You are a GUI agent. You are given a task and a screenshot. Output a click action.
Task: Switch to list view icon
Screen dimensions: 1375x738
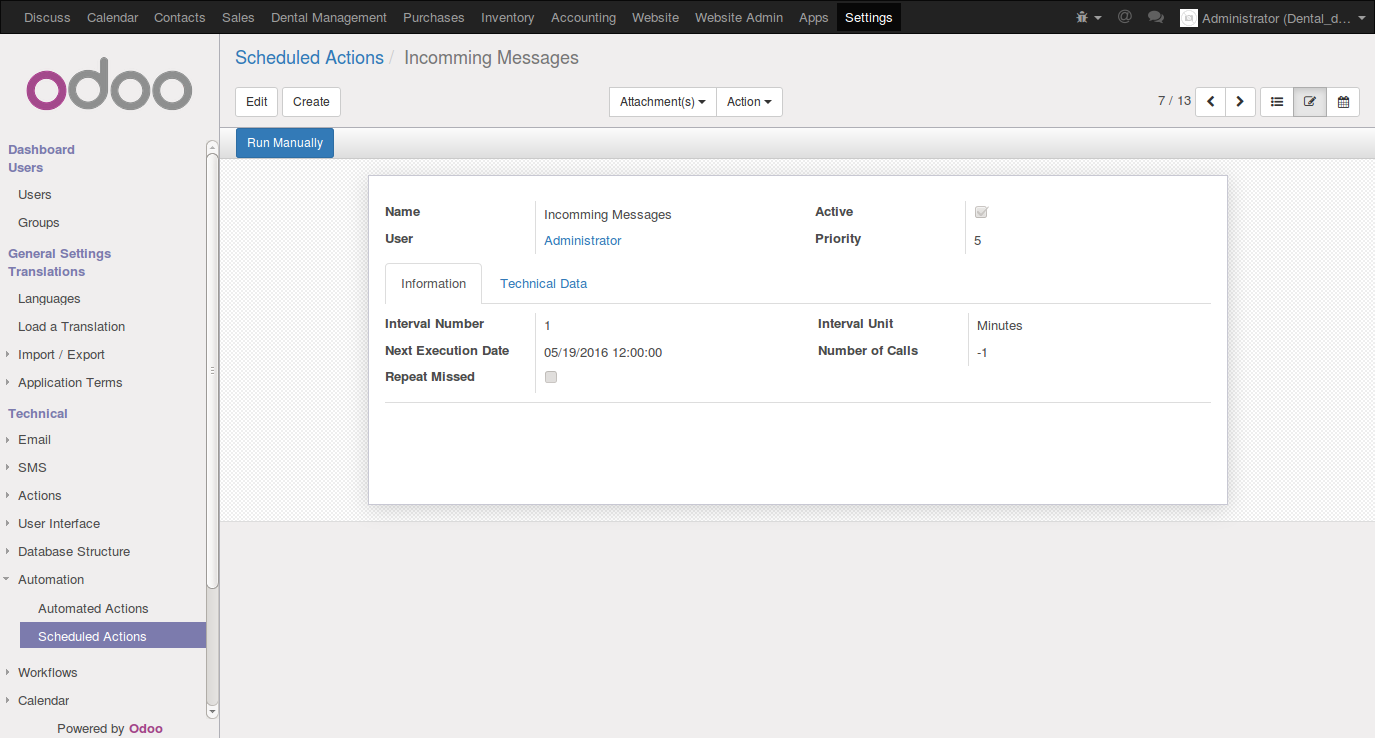click(1277, 102)
